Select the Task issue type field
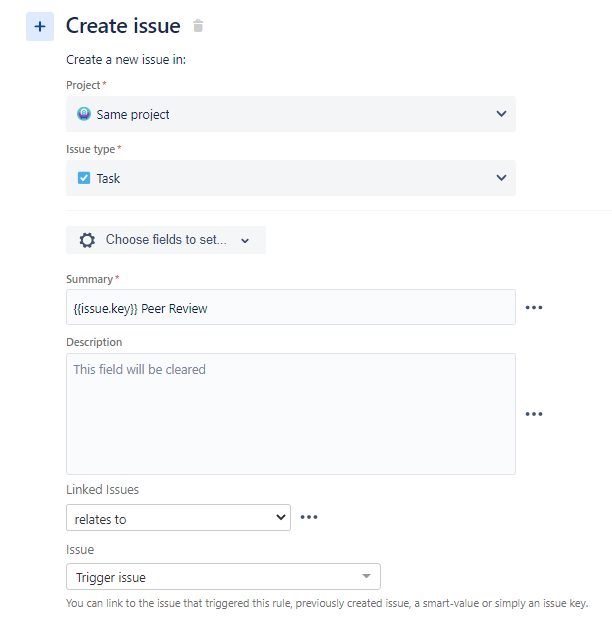This screenshot has height=633, width=612. 291,178
